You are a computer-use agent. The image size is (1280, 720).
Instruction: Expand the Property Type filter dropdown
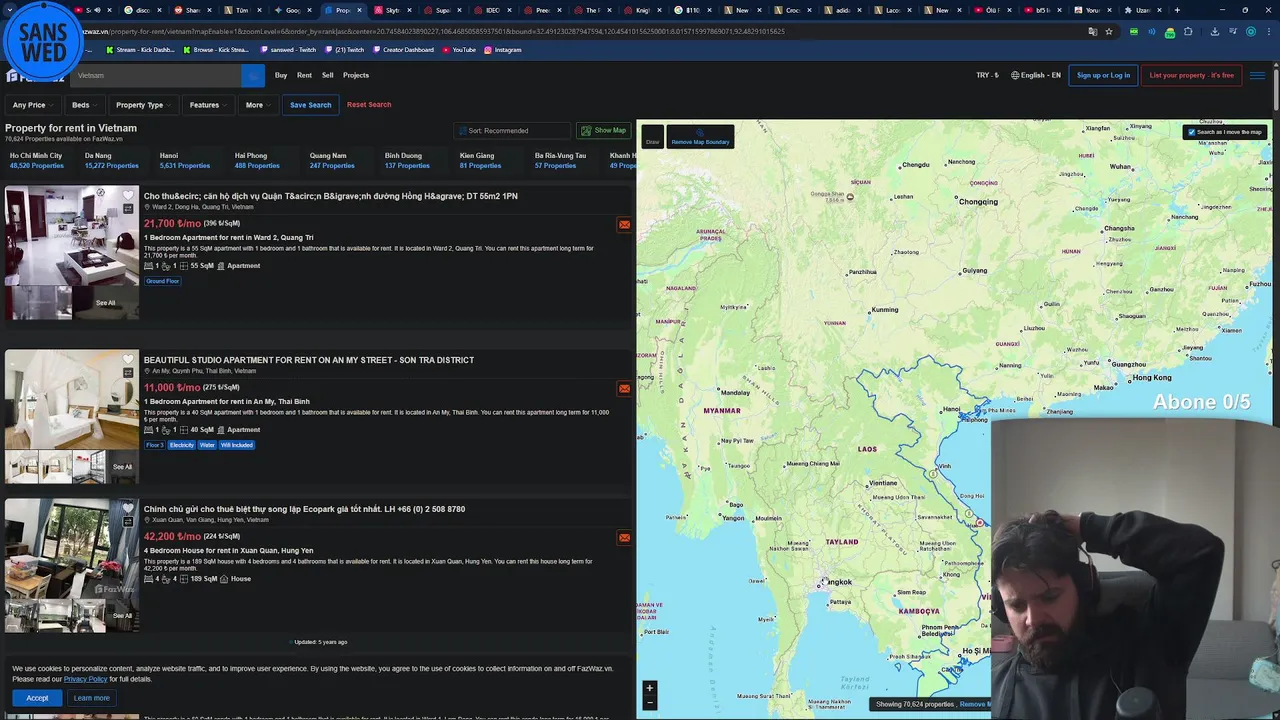(x=143, y=105)
